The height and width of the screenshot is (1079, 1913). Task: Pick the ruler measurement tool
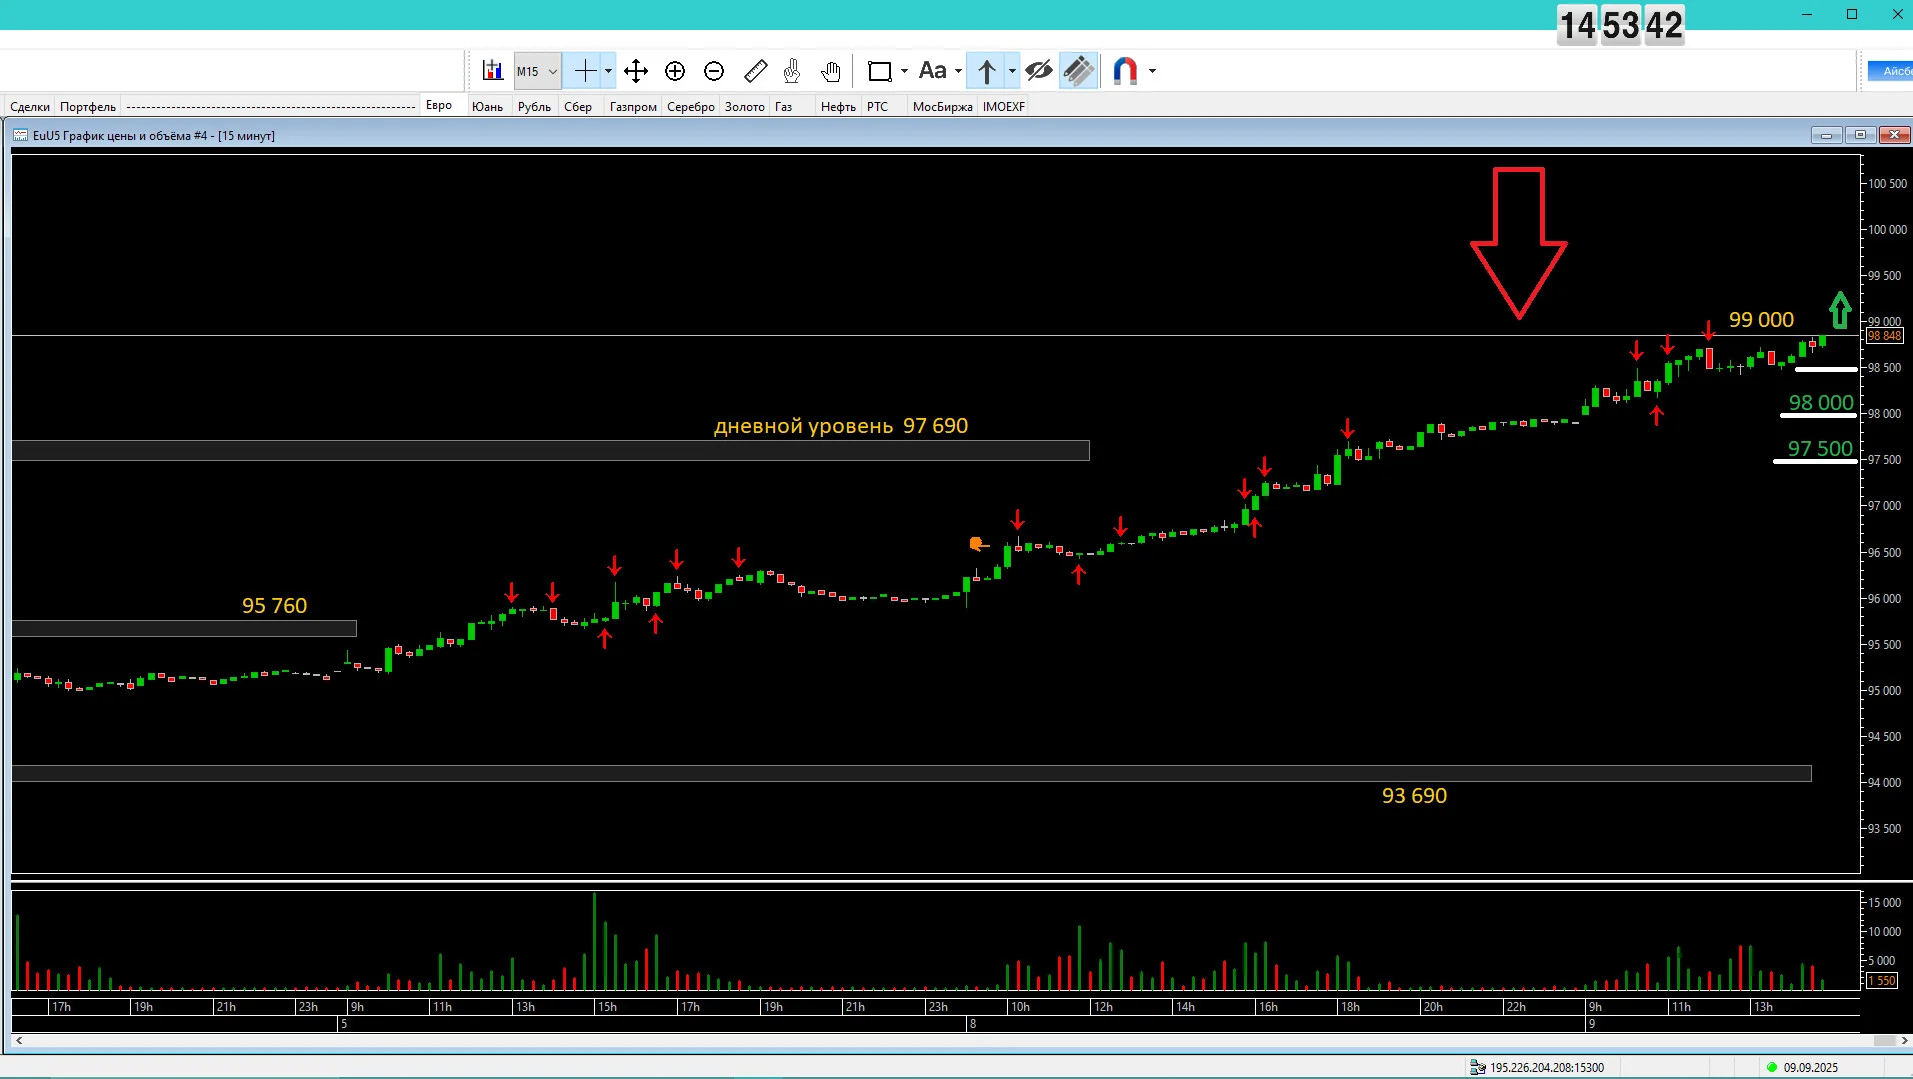pos(756,71)
